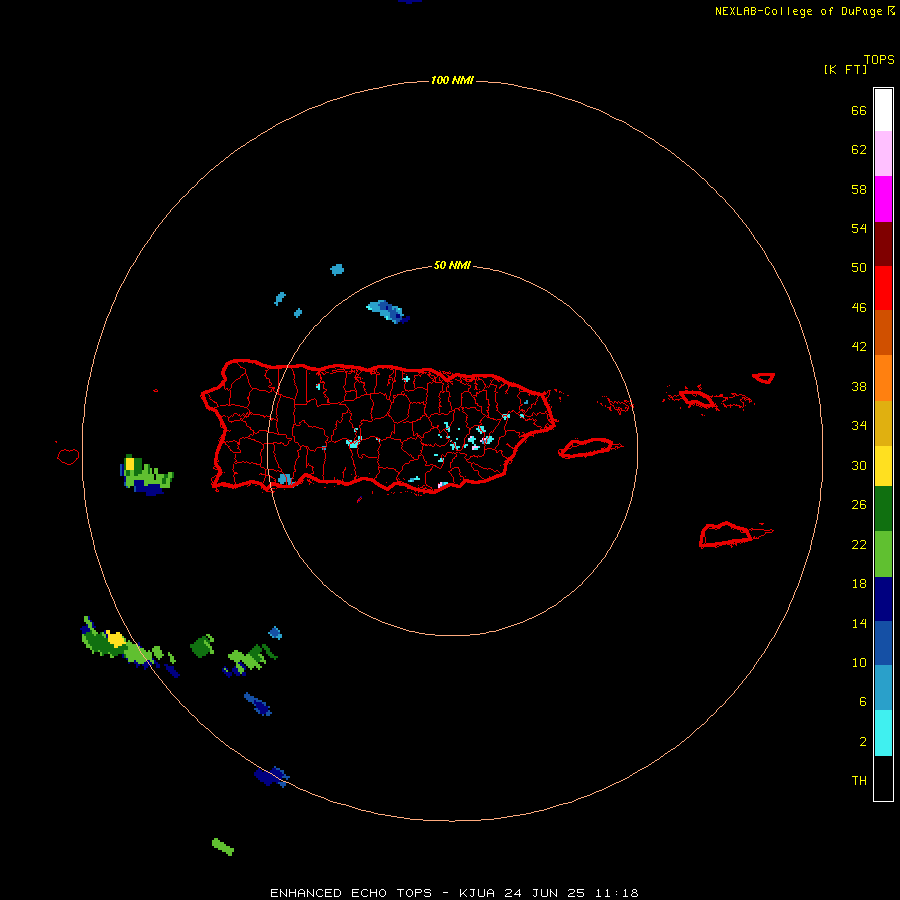
Task: Select the yellow legend swatch
Action: click(883, 465)
